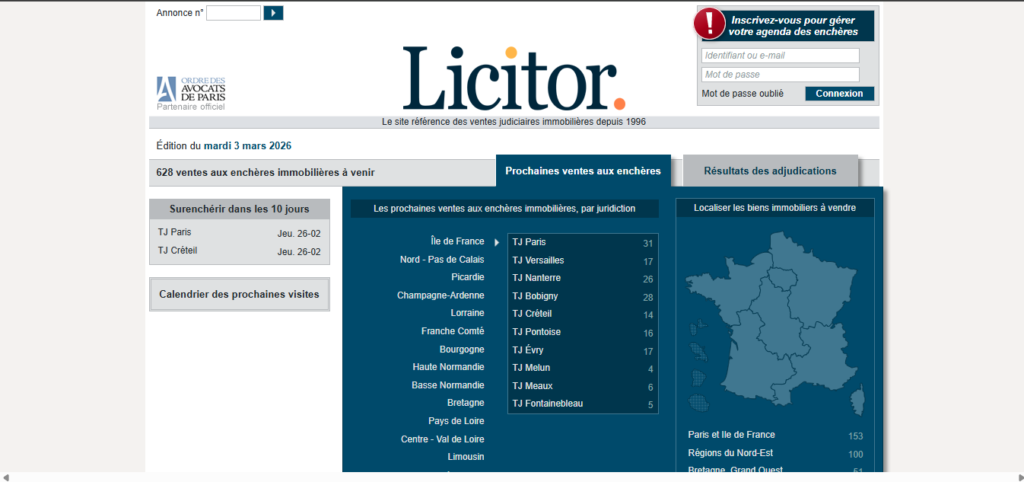The height and width of the screenshot is (482, 1024).
Task: Click the Corsica island on the map
Action: 859,399
